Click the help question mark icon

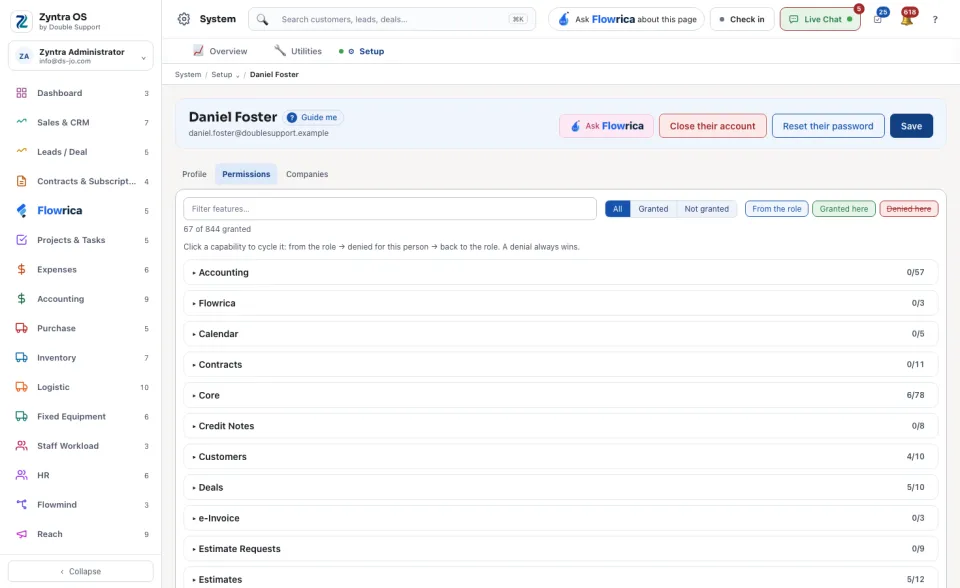click(x=935, y=20)
